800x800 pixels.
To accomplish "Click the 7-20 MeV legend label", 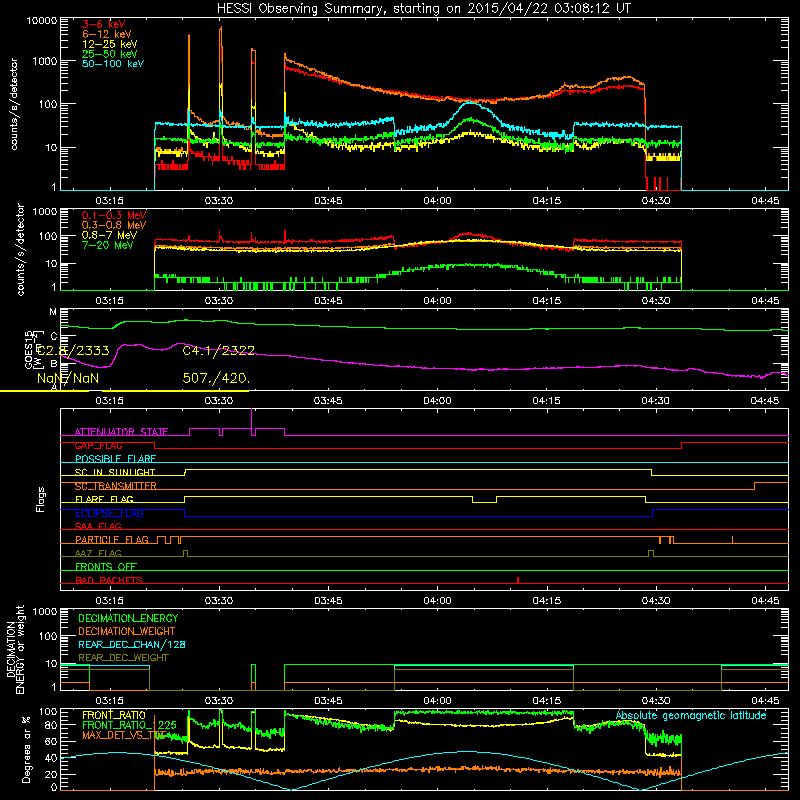I will coord(108,245).
